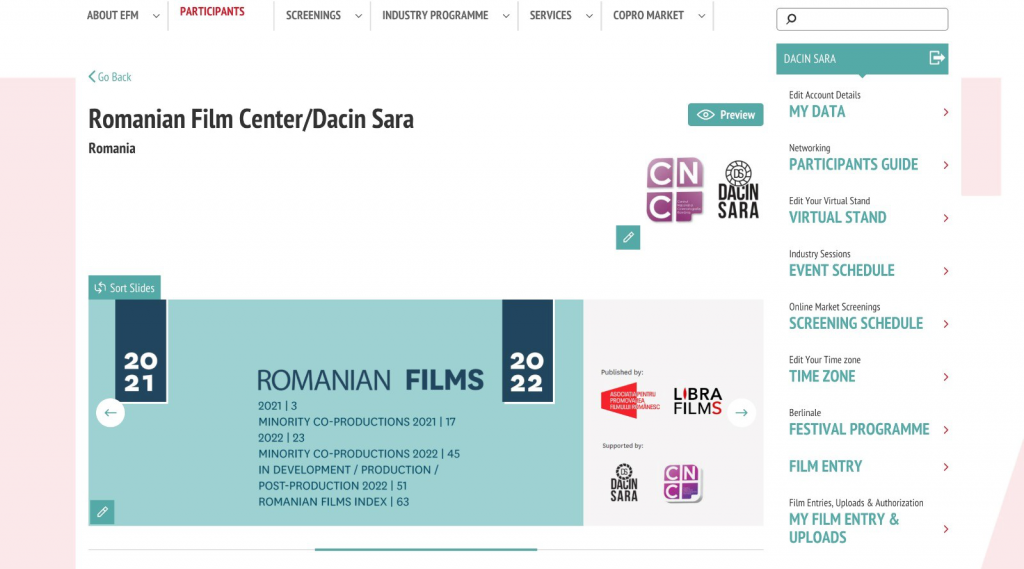Select the PARTICIPANTS menu item
Image resolution: width=1024 pixels, height=569 pixels.
pyautogui.click(x=212, y=12)
